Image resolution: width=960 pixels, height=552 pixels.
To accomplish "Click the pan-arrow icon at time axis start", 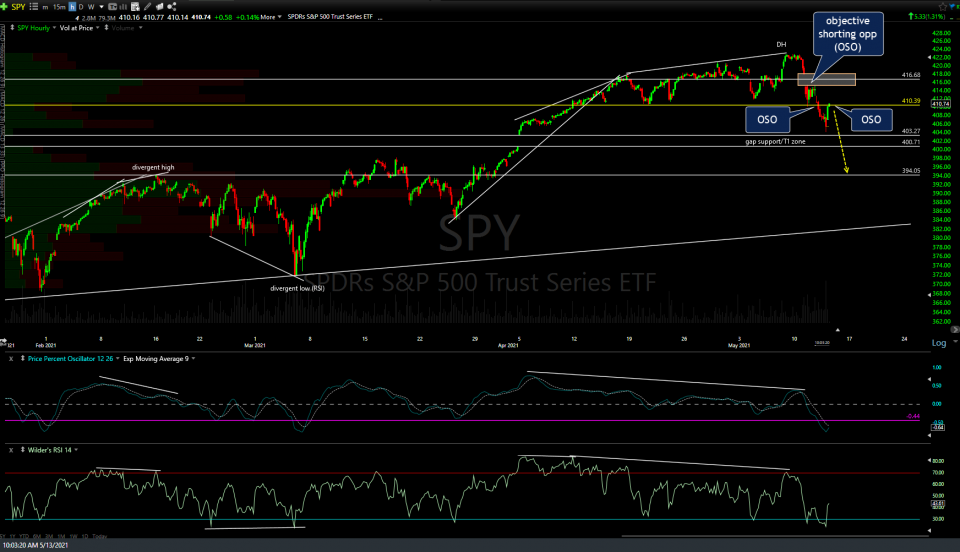I will [3, 341].
